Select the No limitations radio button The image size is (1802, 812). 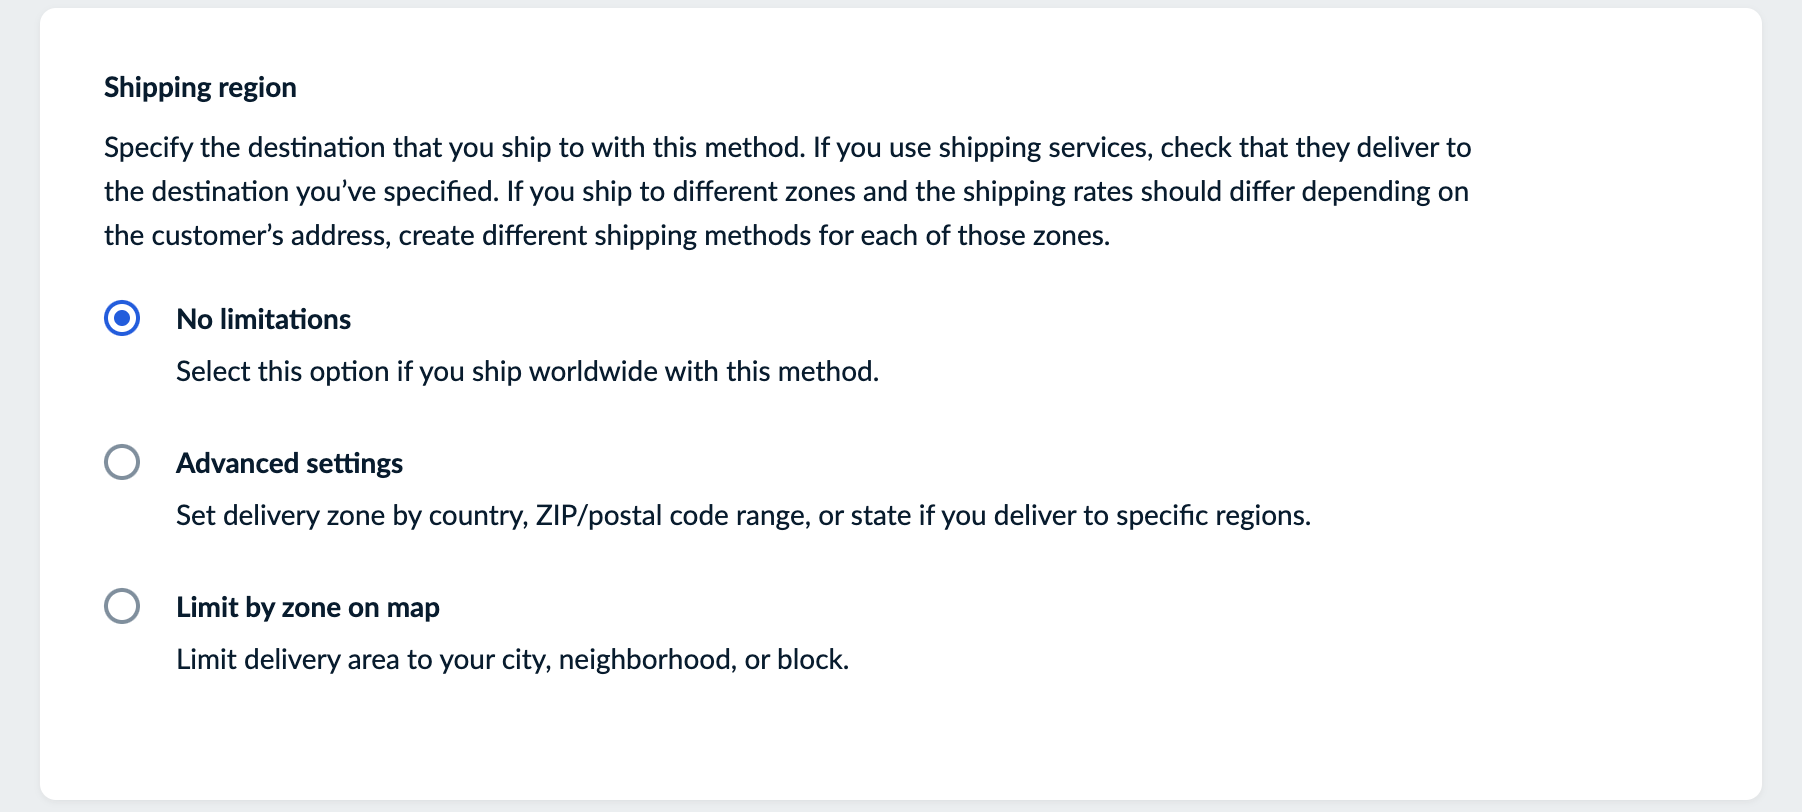(x=122, y=319)
